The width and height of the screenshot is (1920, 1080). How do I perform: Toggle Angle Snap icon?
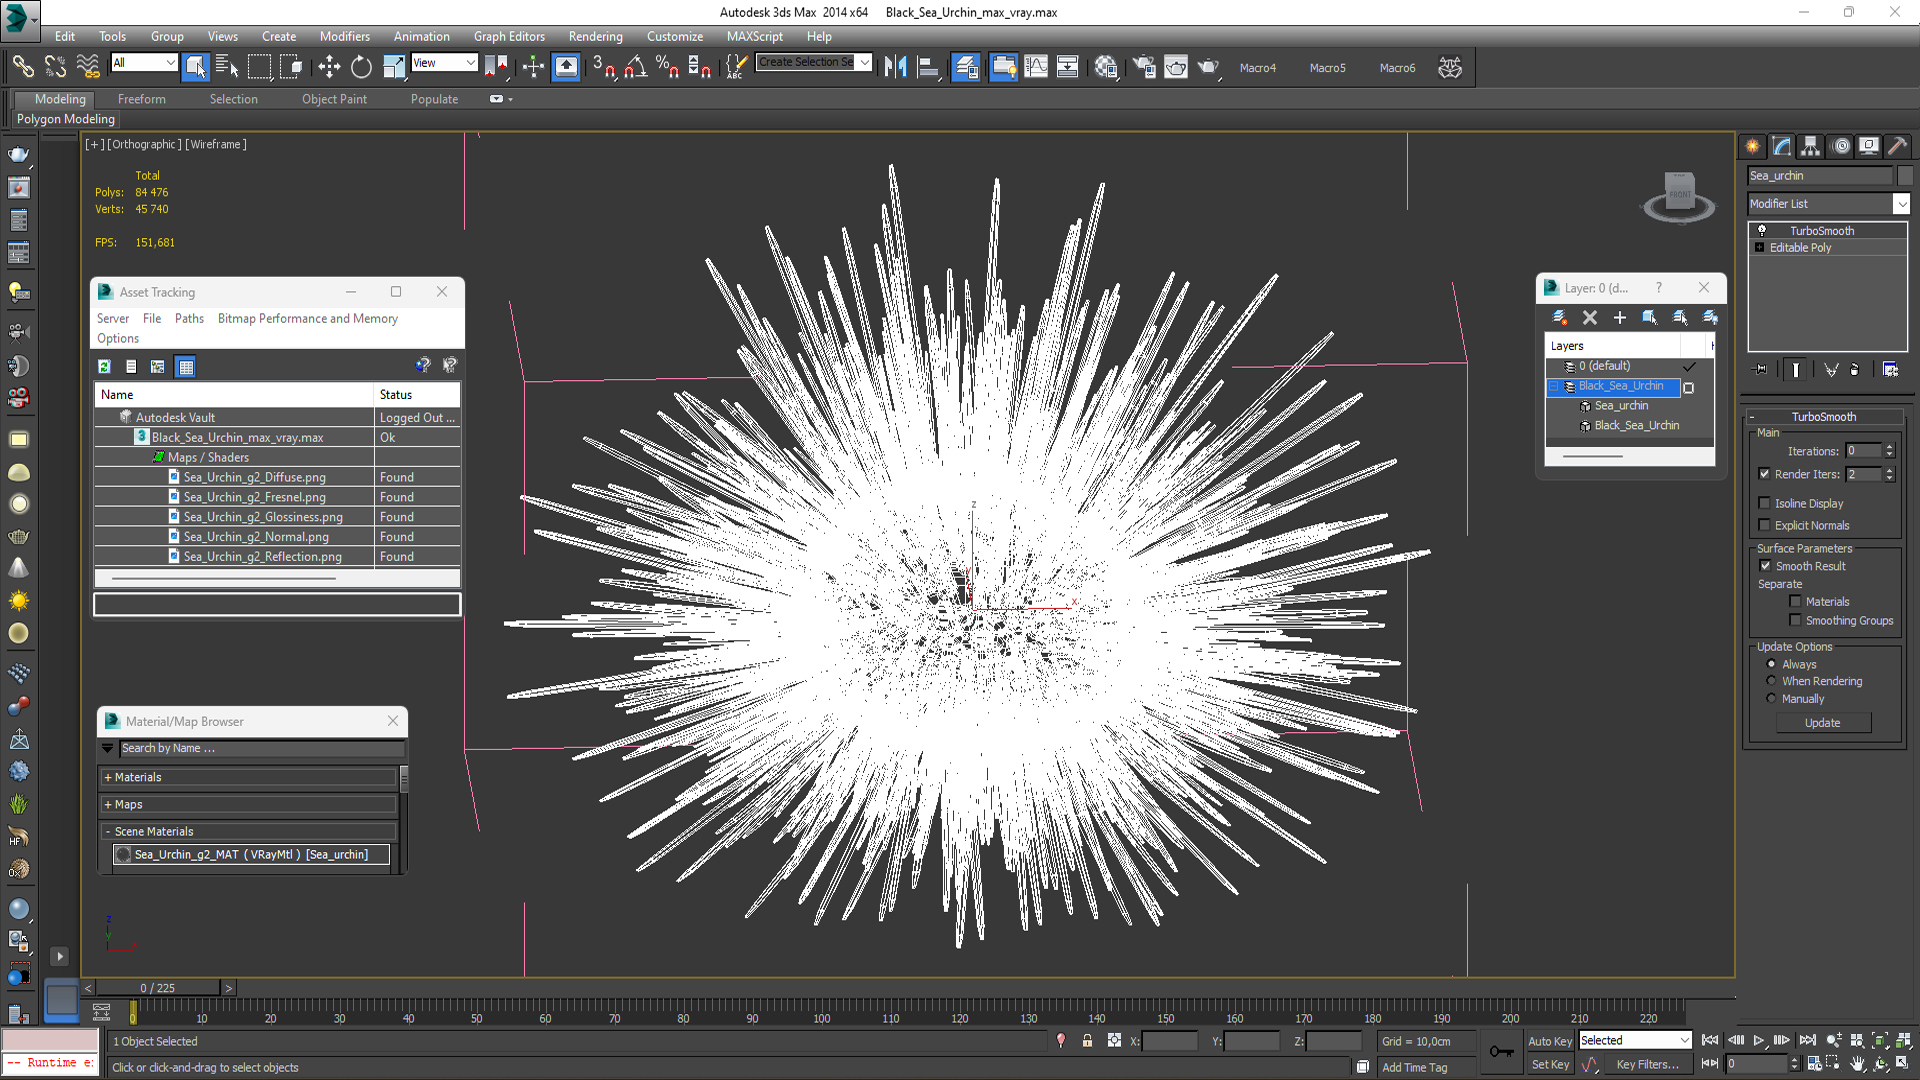tap(635, 67)
